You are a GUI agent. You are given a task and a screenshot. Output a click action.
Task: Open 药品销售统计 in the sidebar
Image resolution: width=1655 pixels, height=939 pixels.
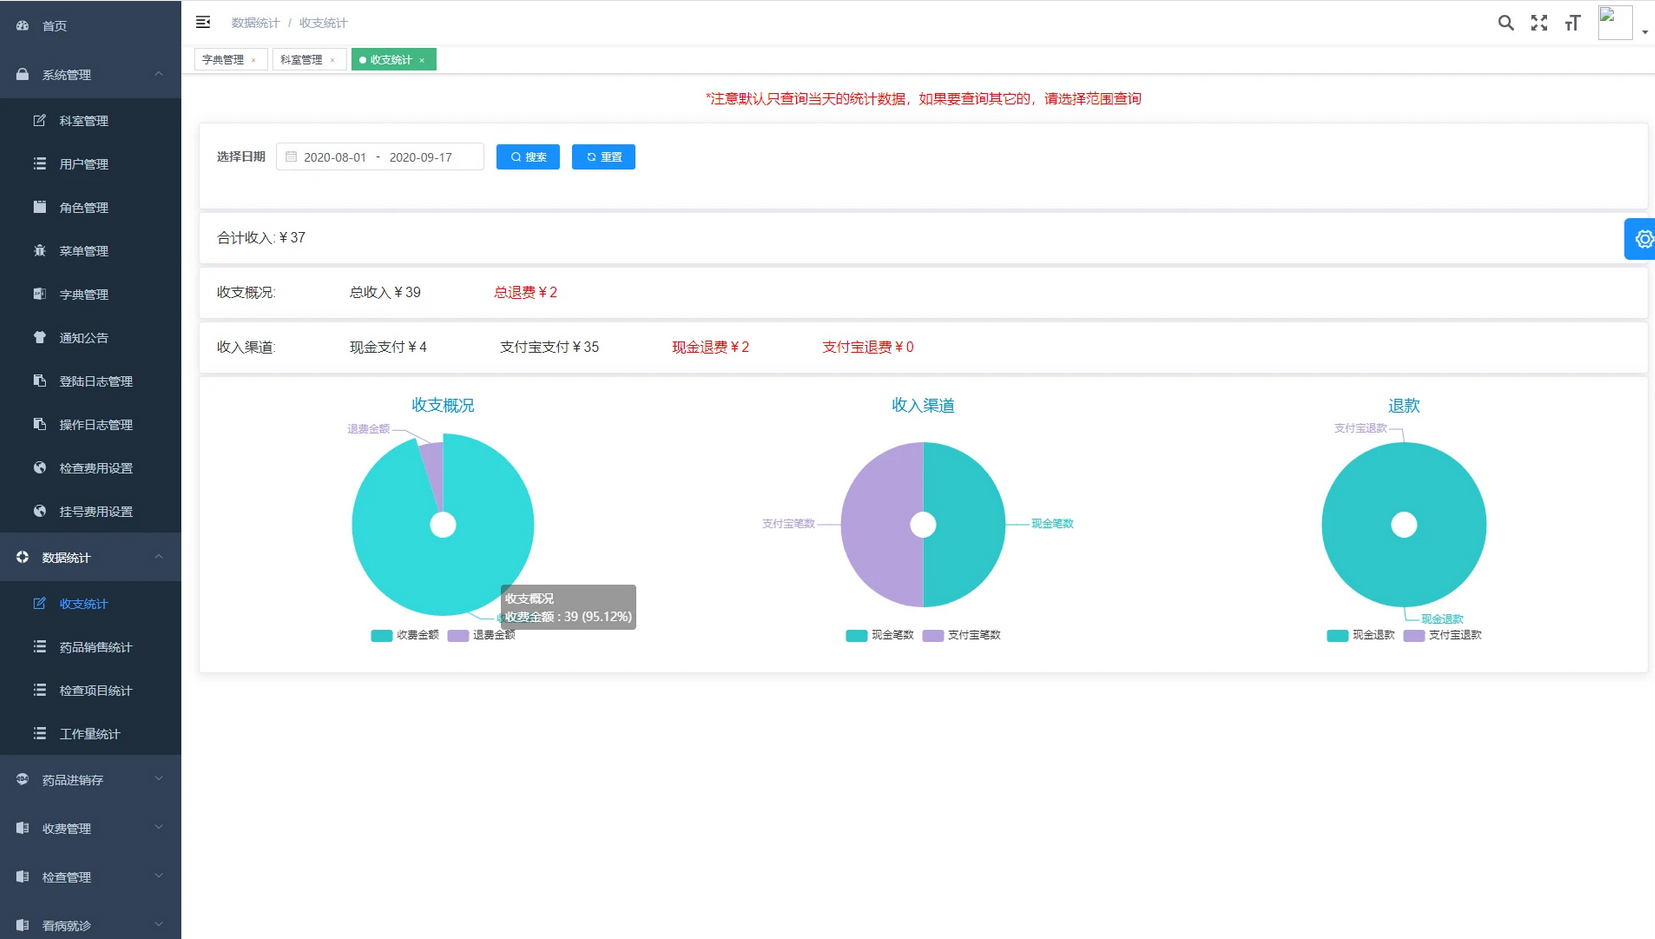[x=91, y=647]
